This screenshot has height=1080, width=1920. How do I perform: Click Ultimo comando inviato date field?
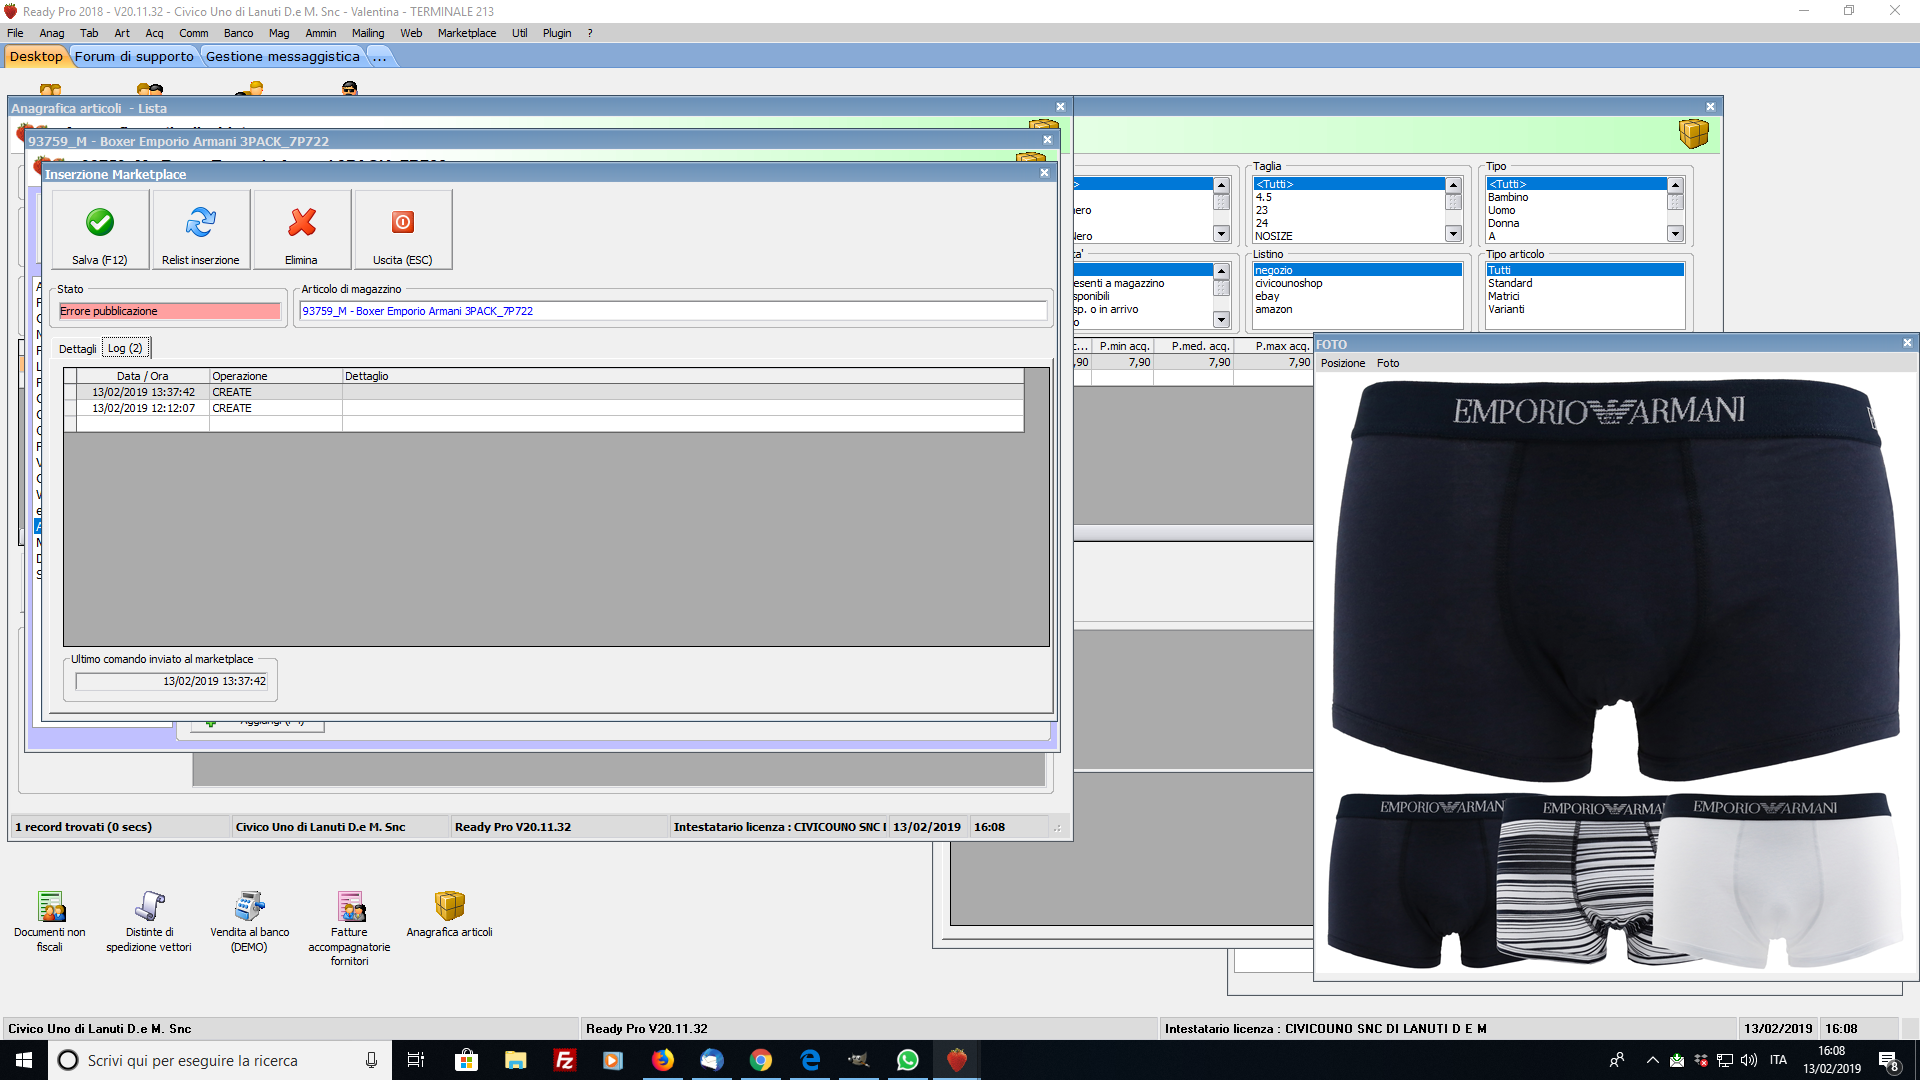point(172,681)
